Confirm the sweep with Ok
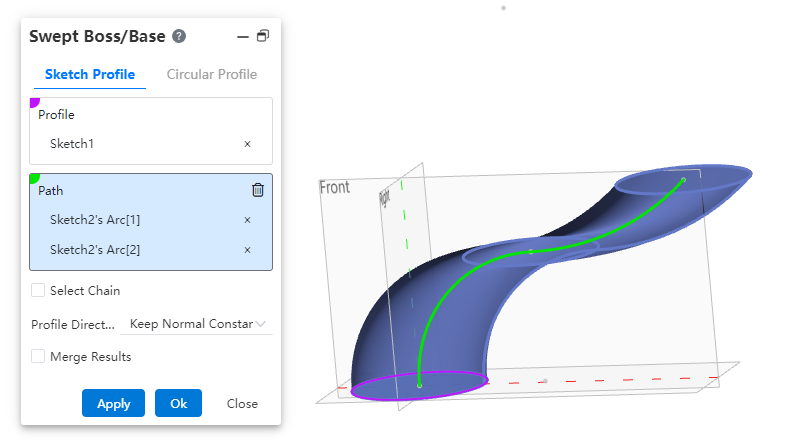Screen dimensions: 797x447 click(x=178, y=403)
